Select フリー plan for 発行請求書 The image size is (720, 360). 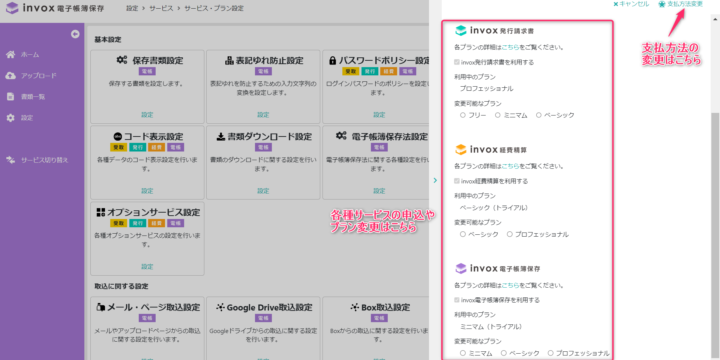(463, 115)
